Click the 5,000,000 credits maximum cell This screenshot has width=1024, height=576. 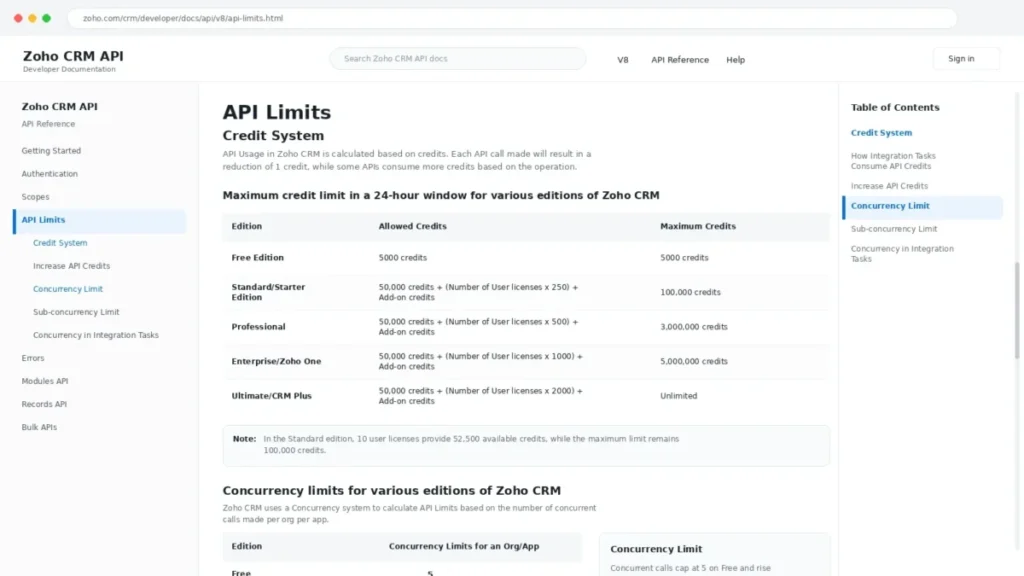[694, 362]
